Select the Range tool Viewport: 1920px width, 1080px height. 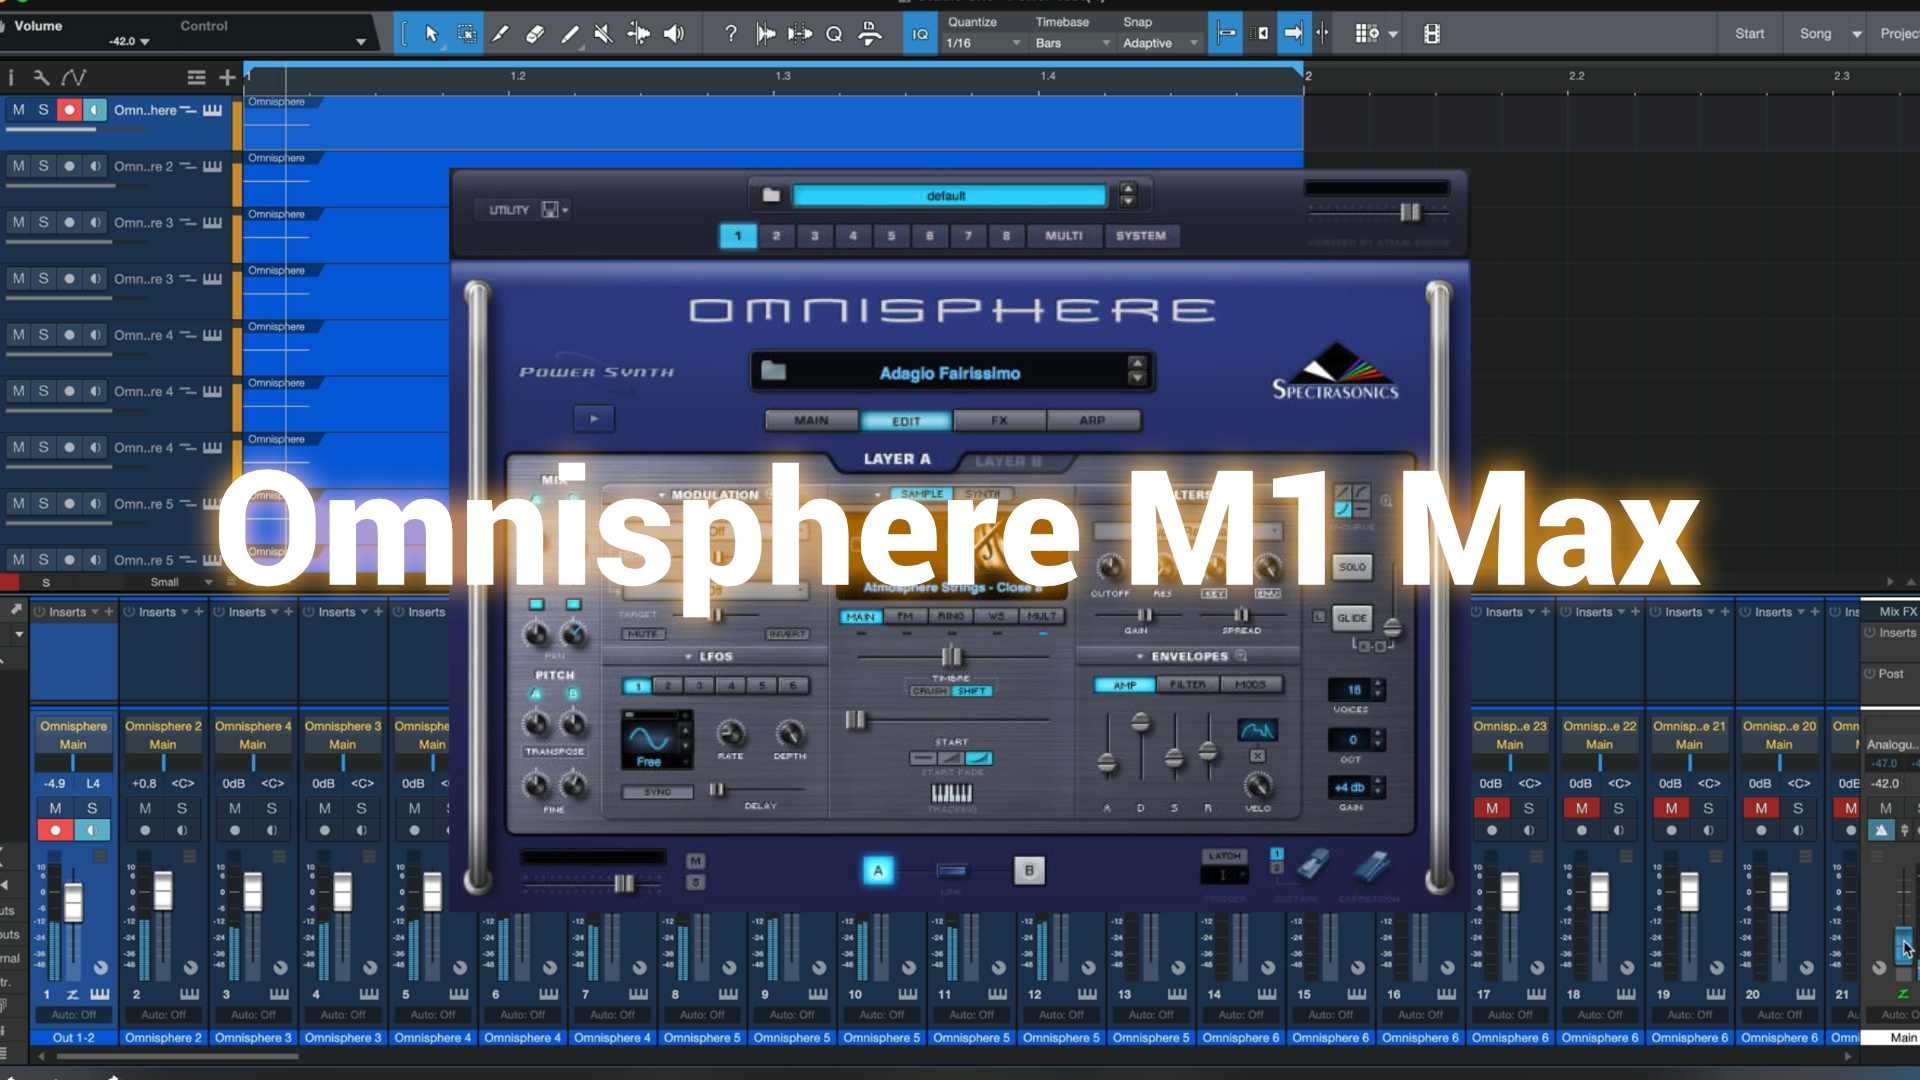pyautogui.click(x=466, y=34)
